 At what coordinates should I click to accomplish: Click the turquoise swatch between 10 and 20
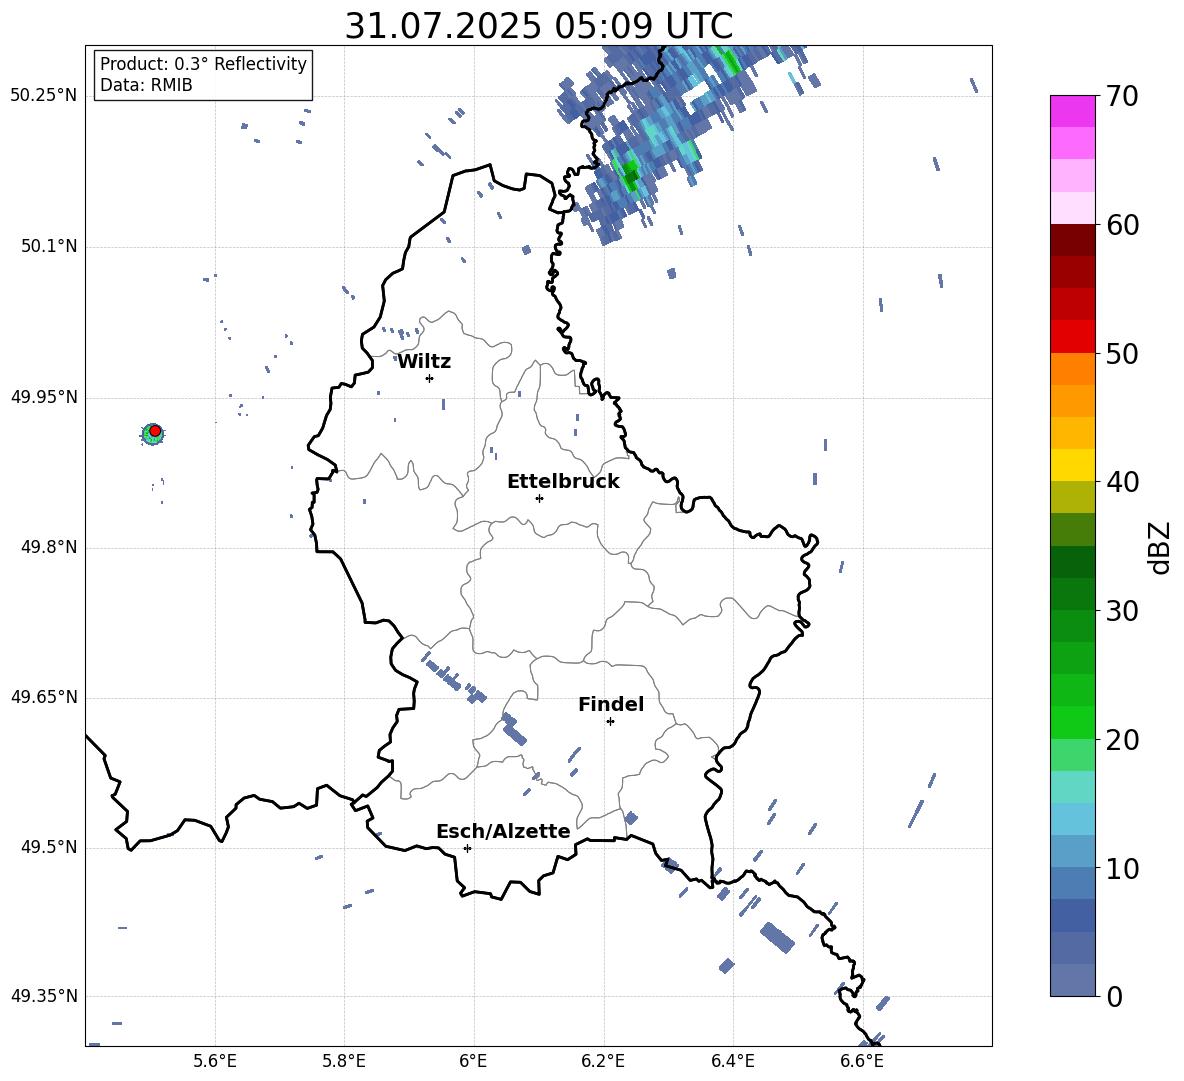(1072, 787)
